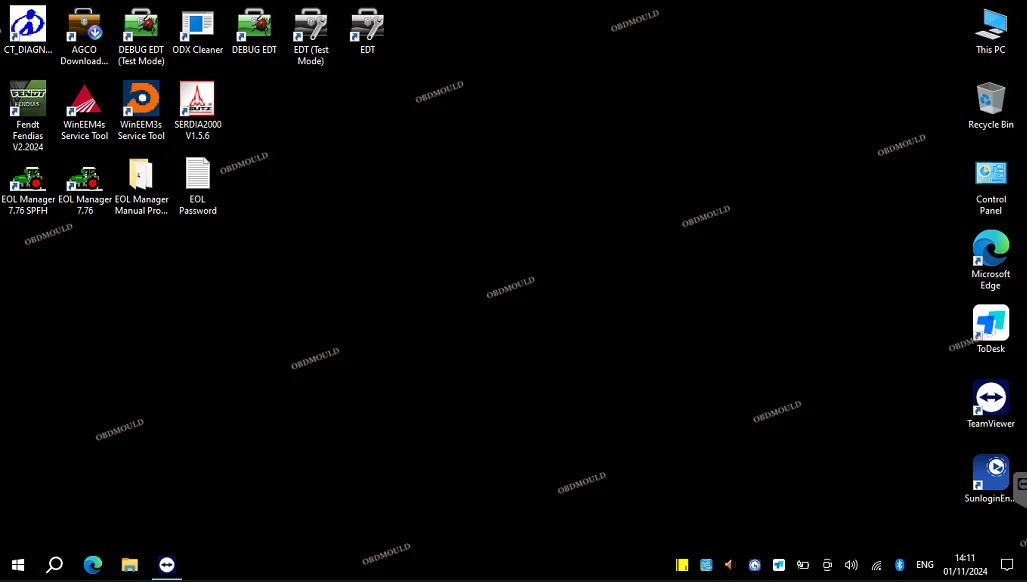Open the Recycle Bin

[990, 100]
